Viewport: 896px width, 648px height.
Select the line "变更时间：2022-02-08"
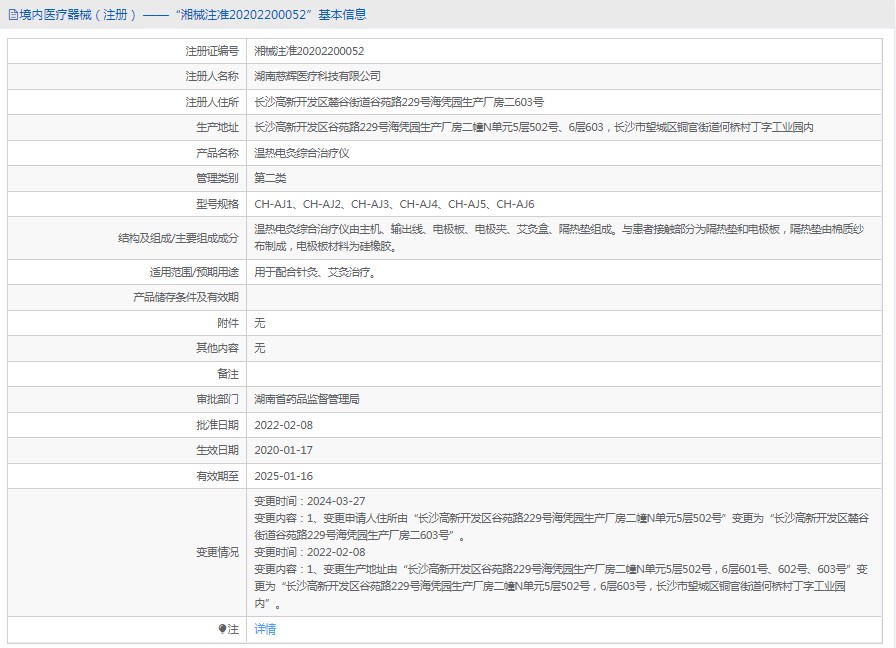click(x=310, y=552)
